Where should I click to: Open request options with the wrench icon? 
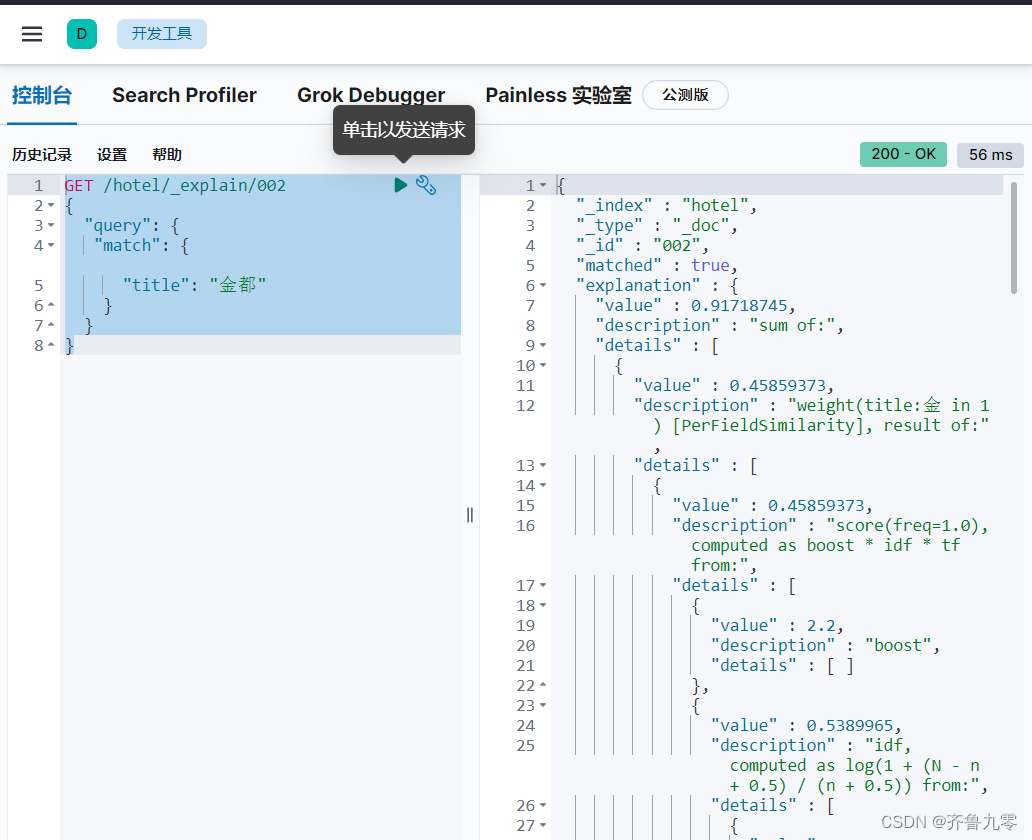pos(426,185)
